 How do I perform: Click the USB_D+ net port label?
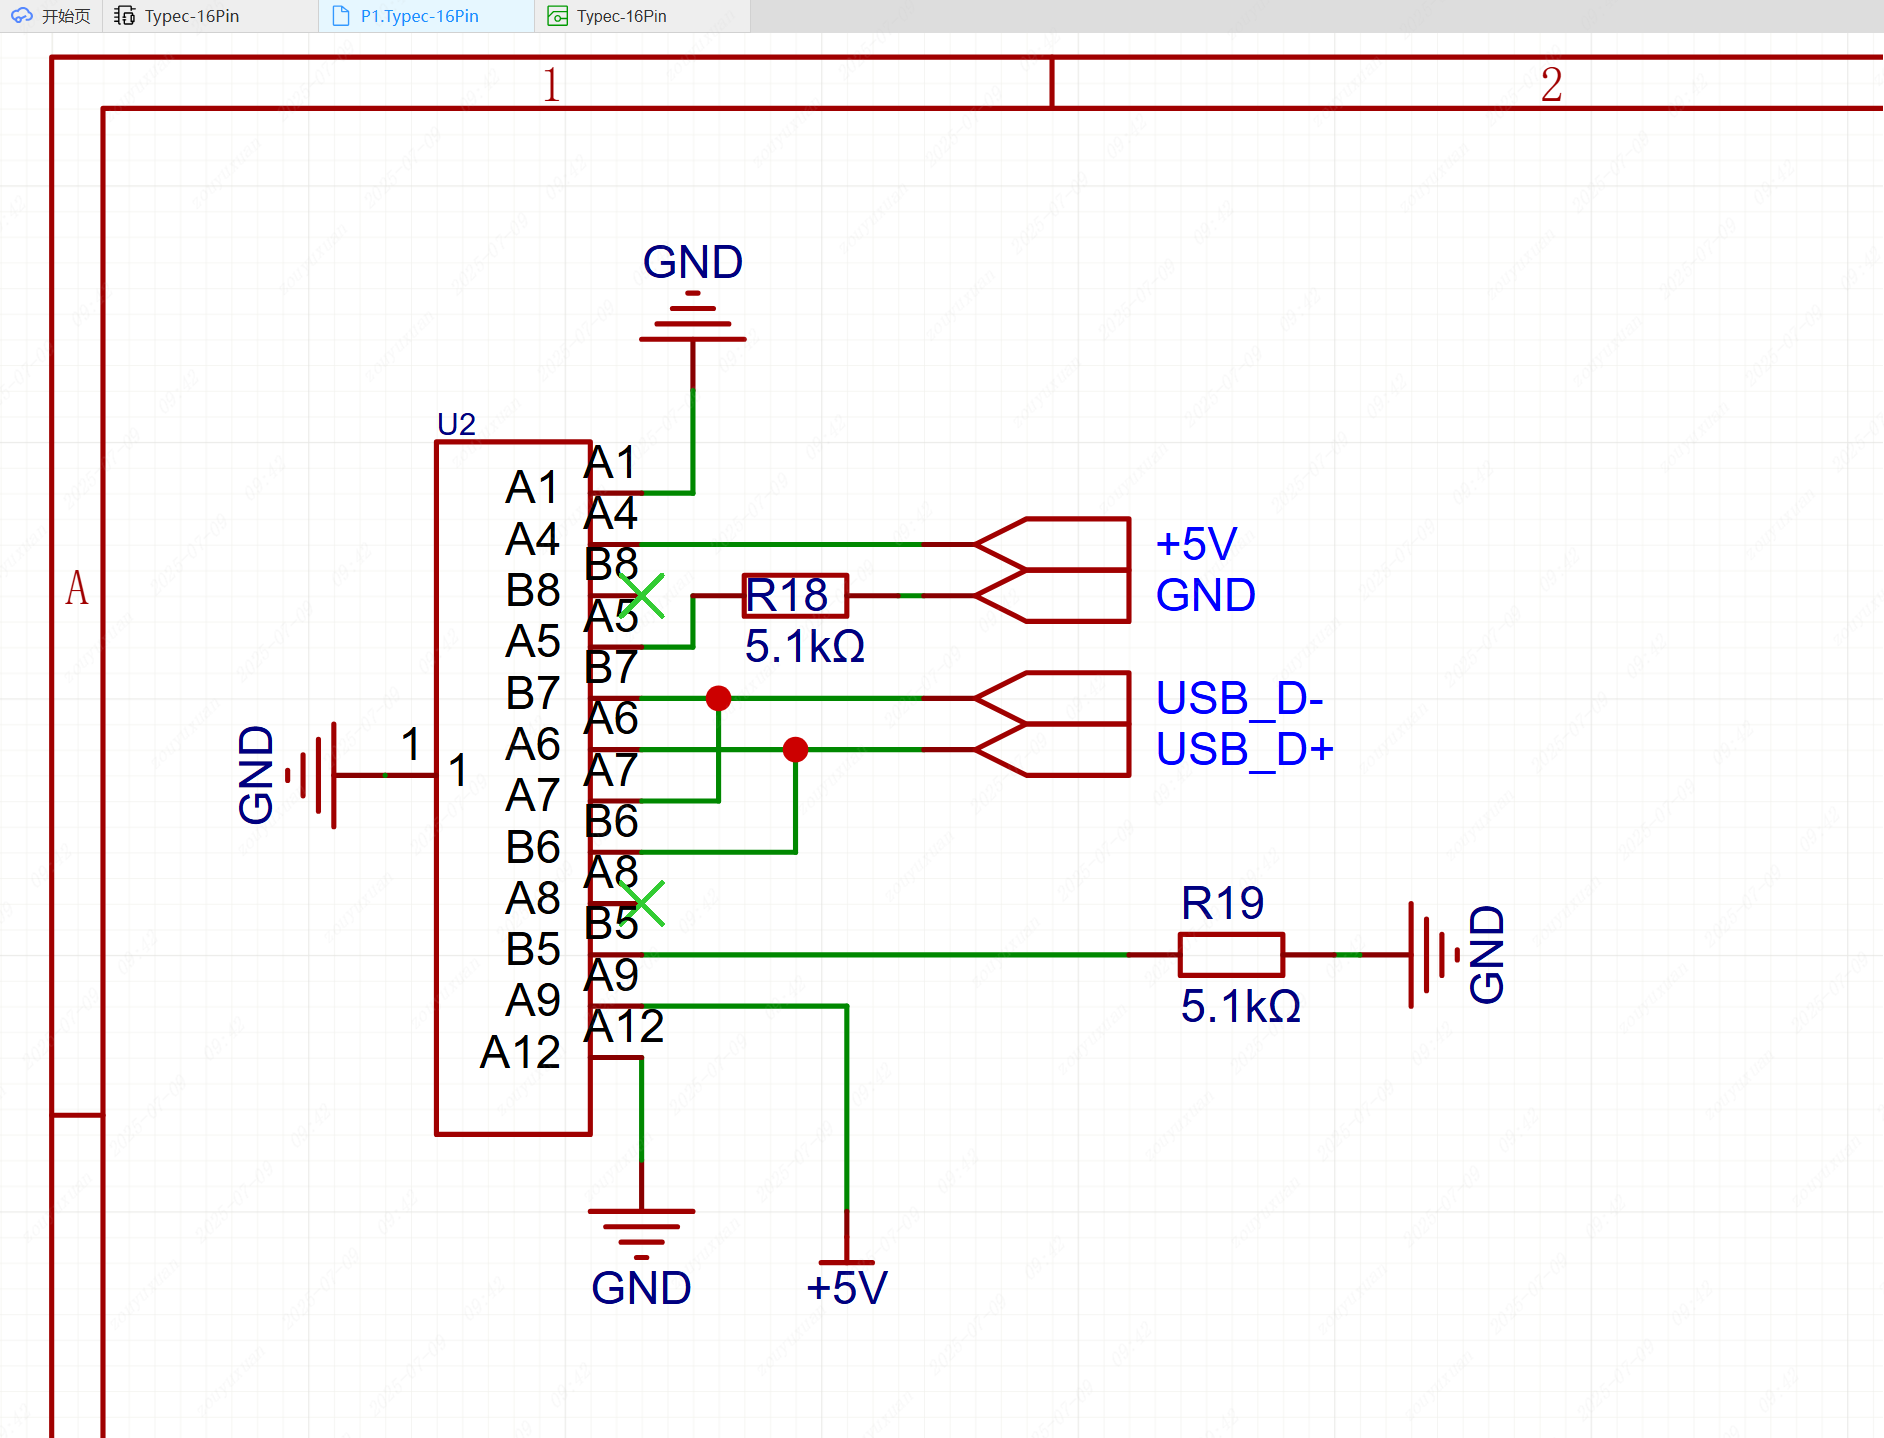coord(1052,749)
